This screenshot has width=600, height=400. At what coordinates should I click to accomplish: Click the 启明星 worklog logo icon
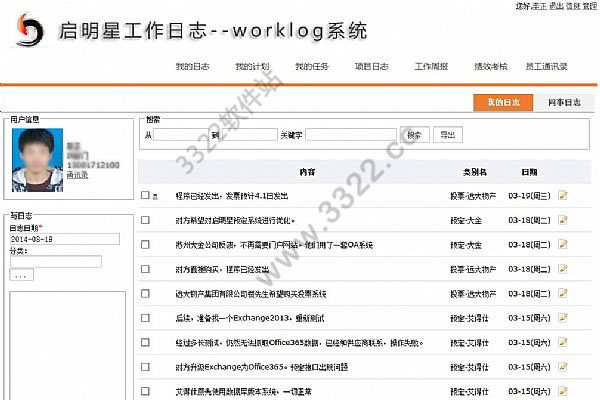pos(29,30)
